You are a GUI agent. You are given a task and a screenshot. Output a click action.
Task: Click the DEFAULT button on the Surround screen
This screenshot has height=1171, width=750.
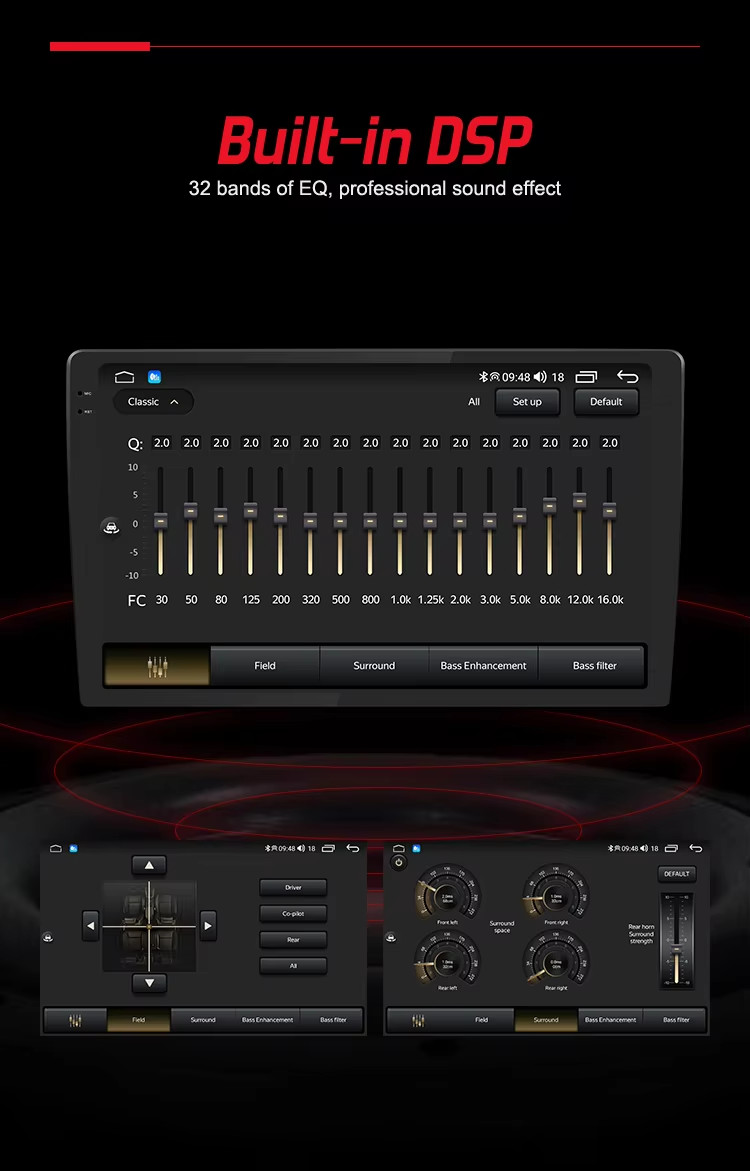tap(677, 874)
